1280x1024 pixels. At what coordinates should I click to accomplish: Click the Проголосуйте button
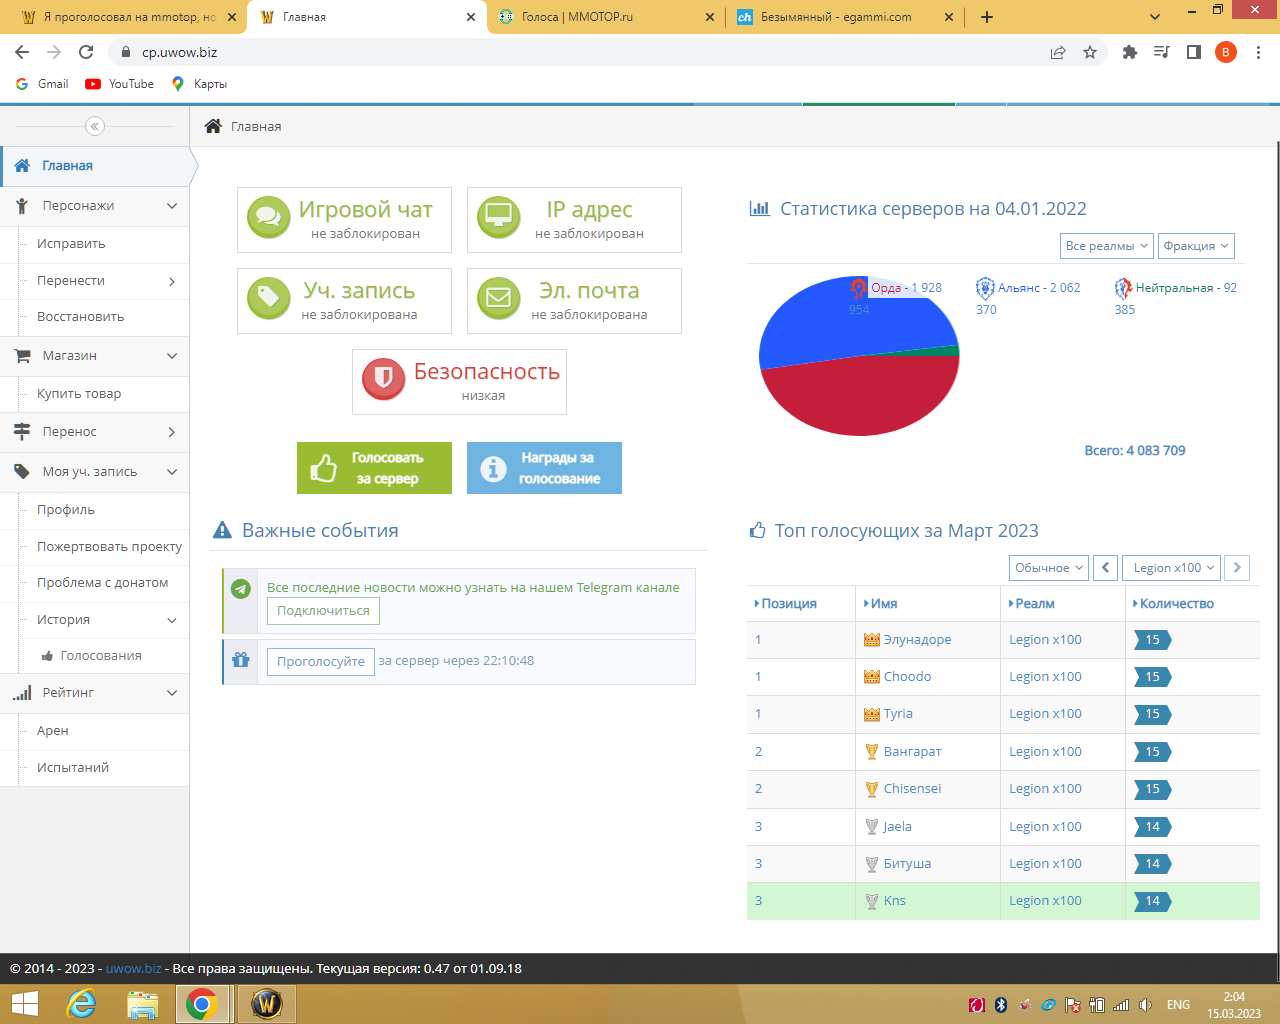click(321, 662)
